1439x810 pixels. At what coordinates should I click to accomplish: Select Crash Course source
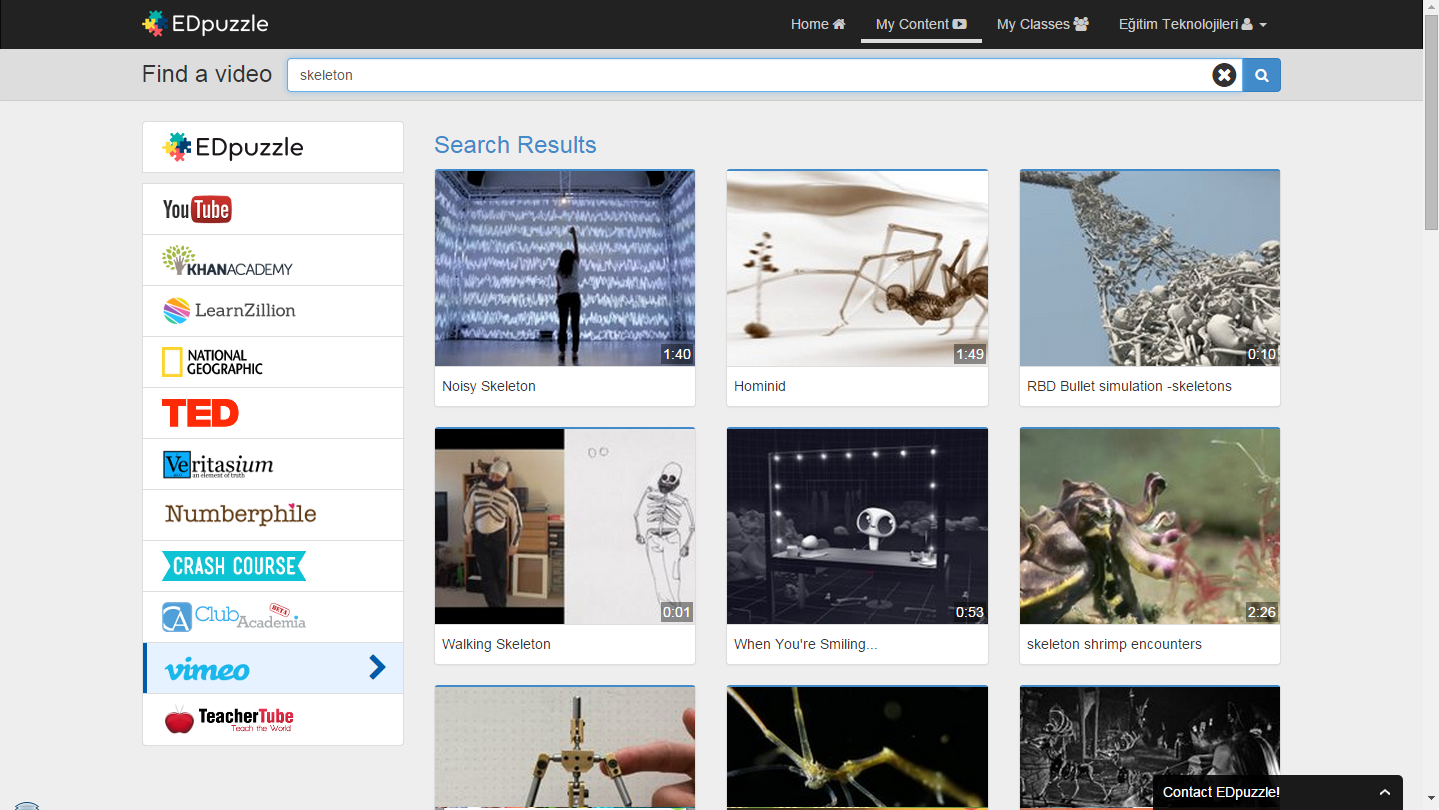coord(273,566)
